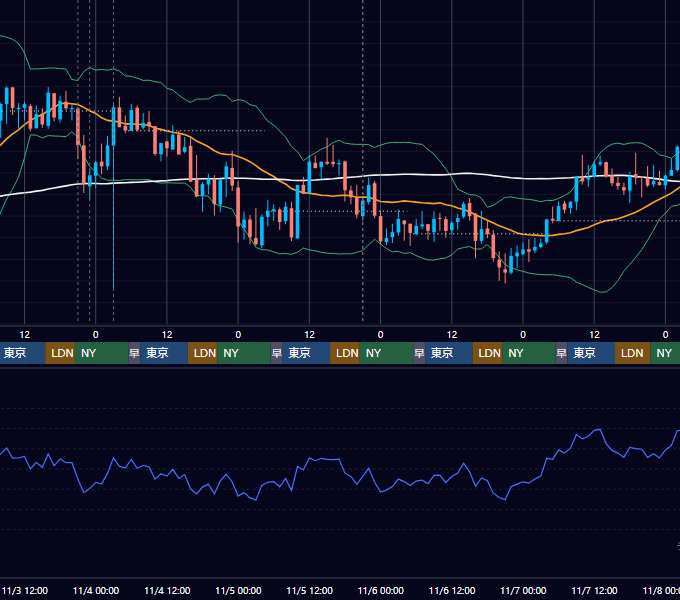Select the LDN block just before 11/5 00:00

(203, 353)
